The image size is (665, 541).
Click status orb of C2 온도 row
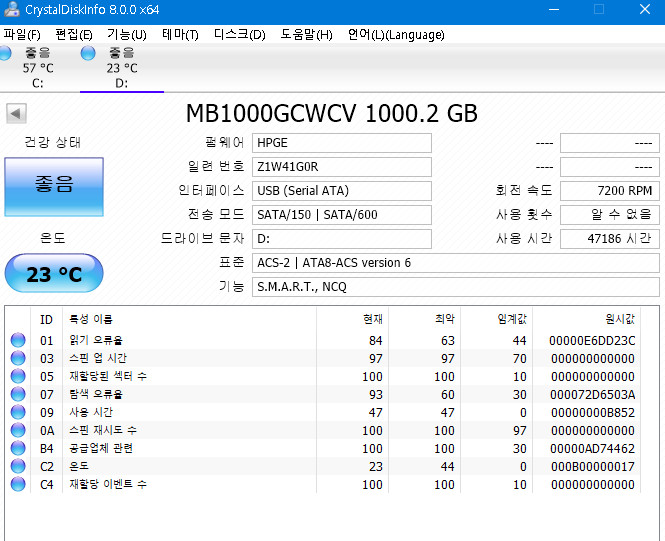18,466
